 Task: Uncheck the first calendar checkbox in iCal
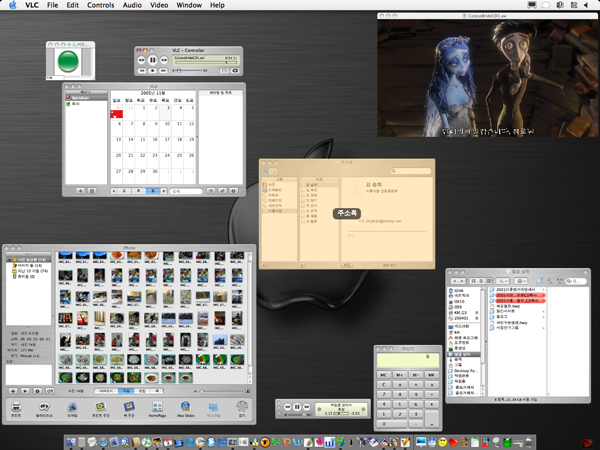coord(68,98)
